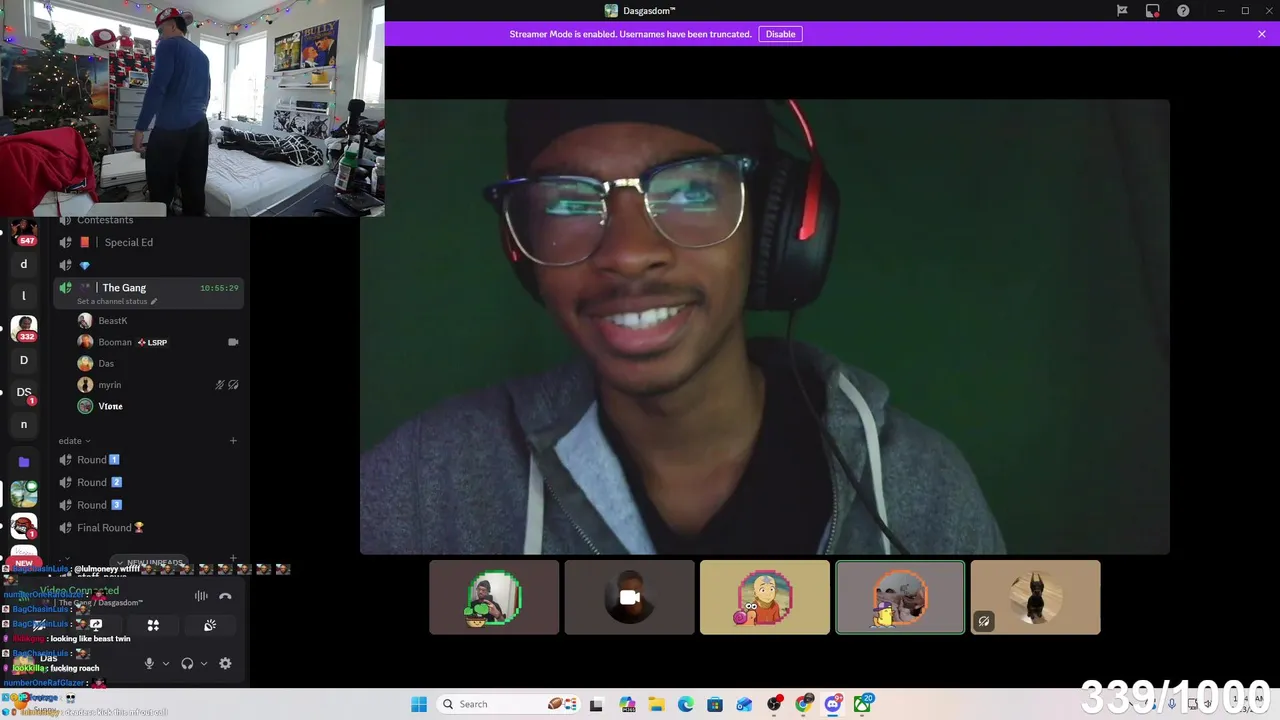Image resolution: width=1280 pixels, height=720 pixels.
Task: Select the dog avatar participant tile
Action: click(1035, 597)
